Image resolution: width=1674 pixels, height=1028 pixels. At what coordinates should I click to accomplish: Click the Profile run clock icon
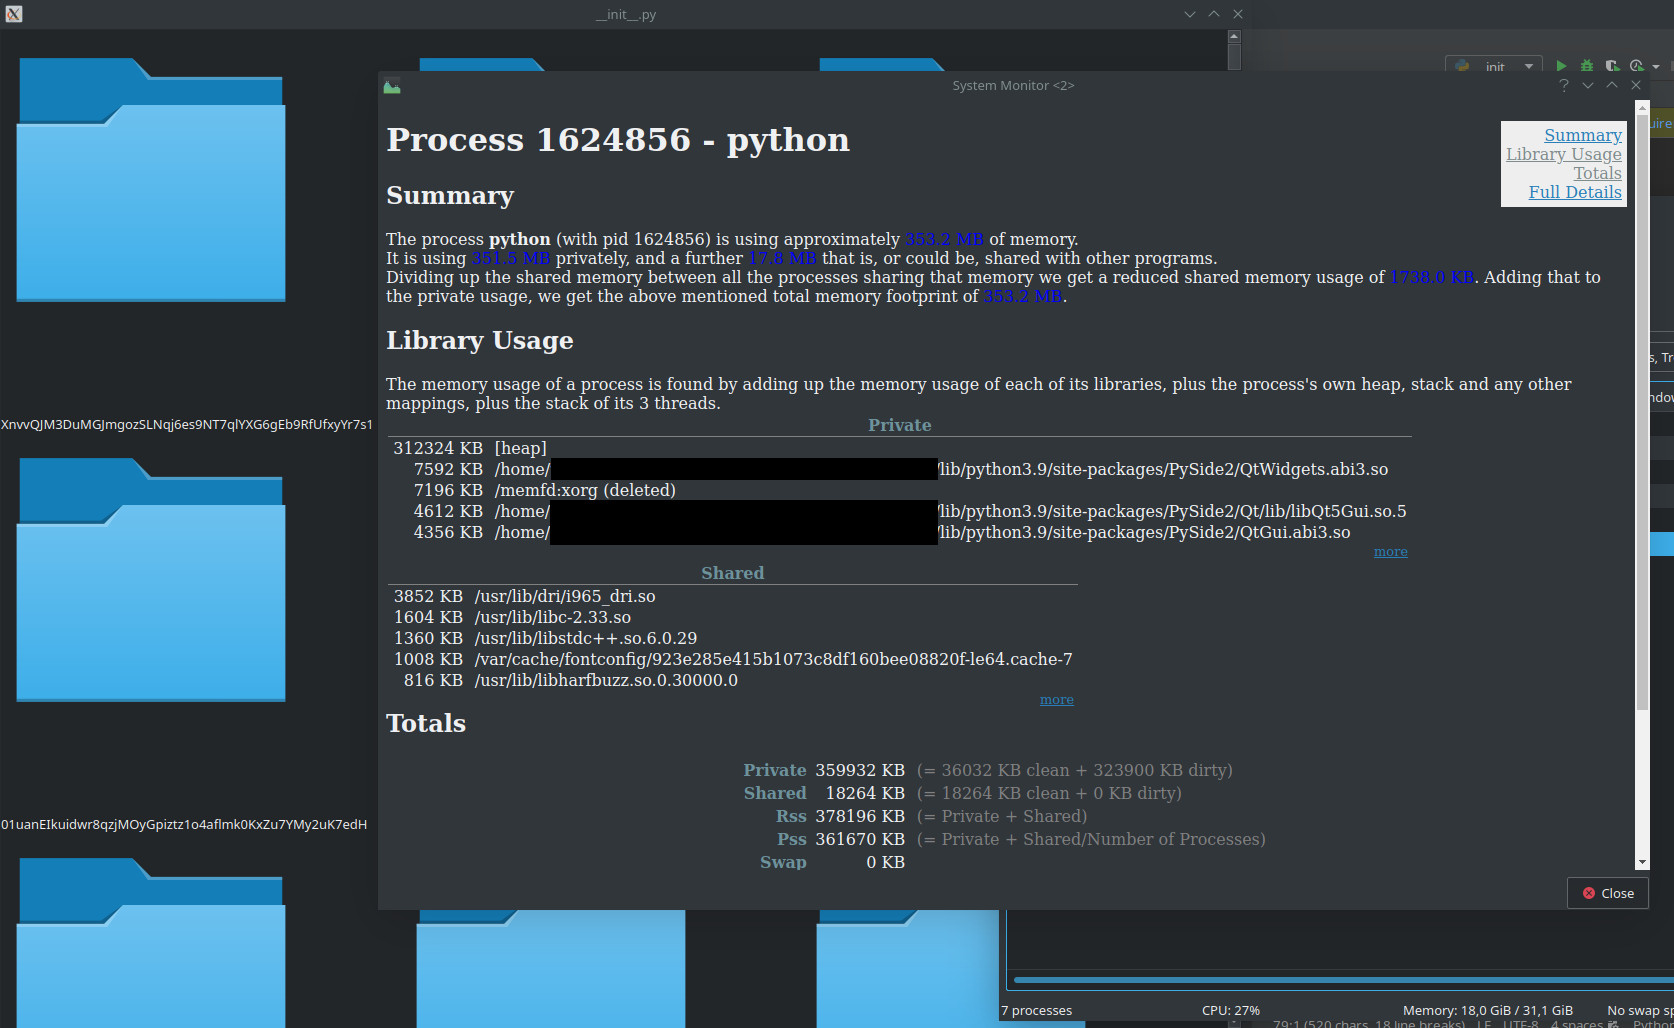(x=1637, y=66)
